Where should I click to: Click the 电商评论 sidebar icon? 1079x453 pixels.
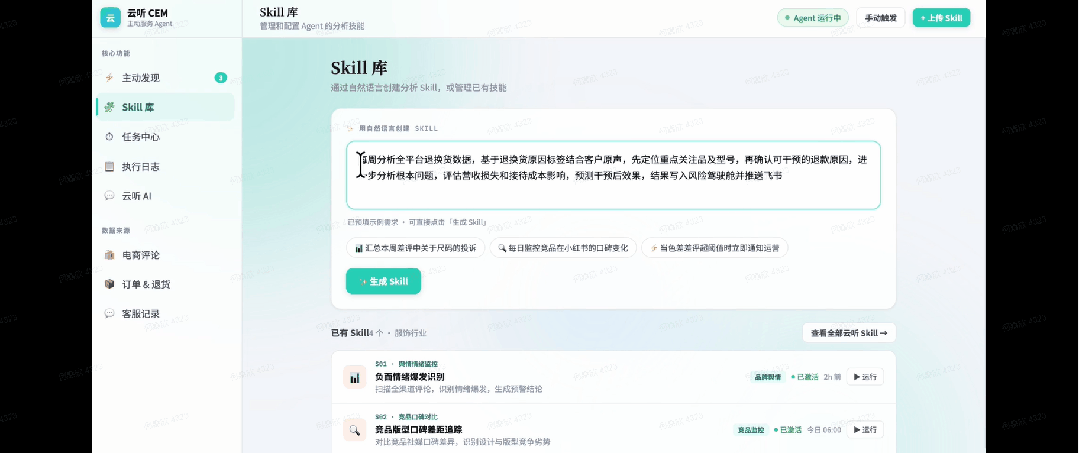[109, 255]
